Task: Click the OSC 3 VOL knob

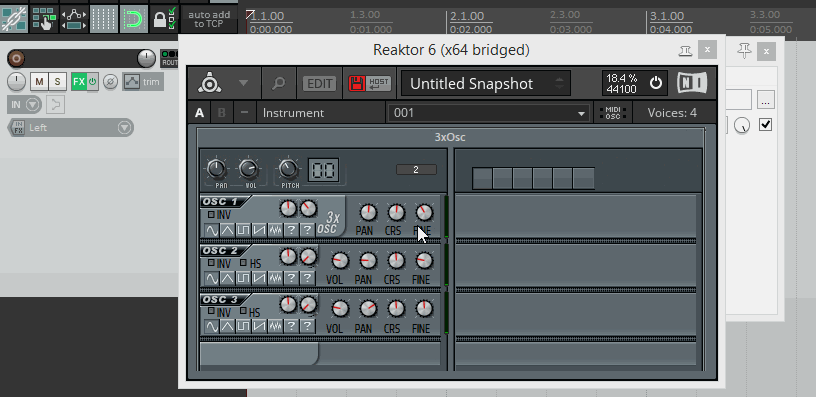Action: (339, 309)
